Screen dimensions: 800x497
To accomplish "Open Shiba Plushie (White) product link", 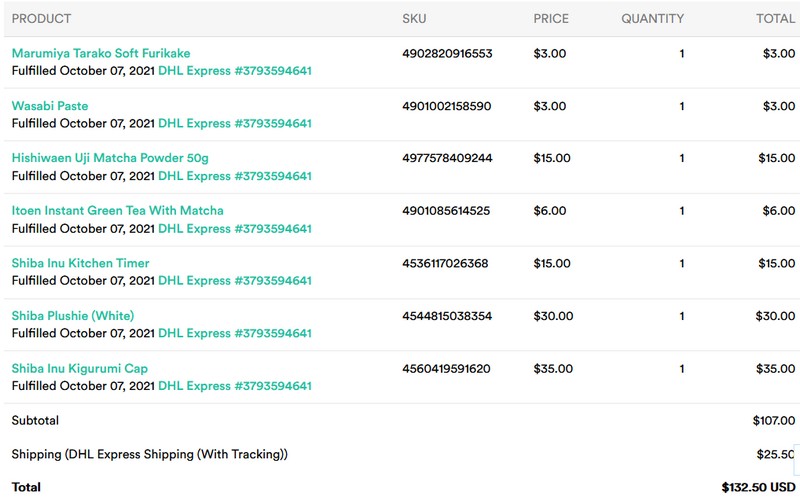I will point(73,316).
